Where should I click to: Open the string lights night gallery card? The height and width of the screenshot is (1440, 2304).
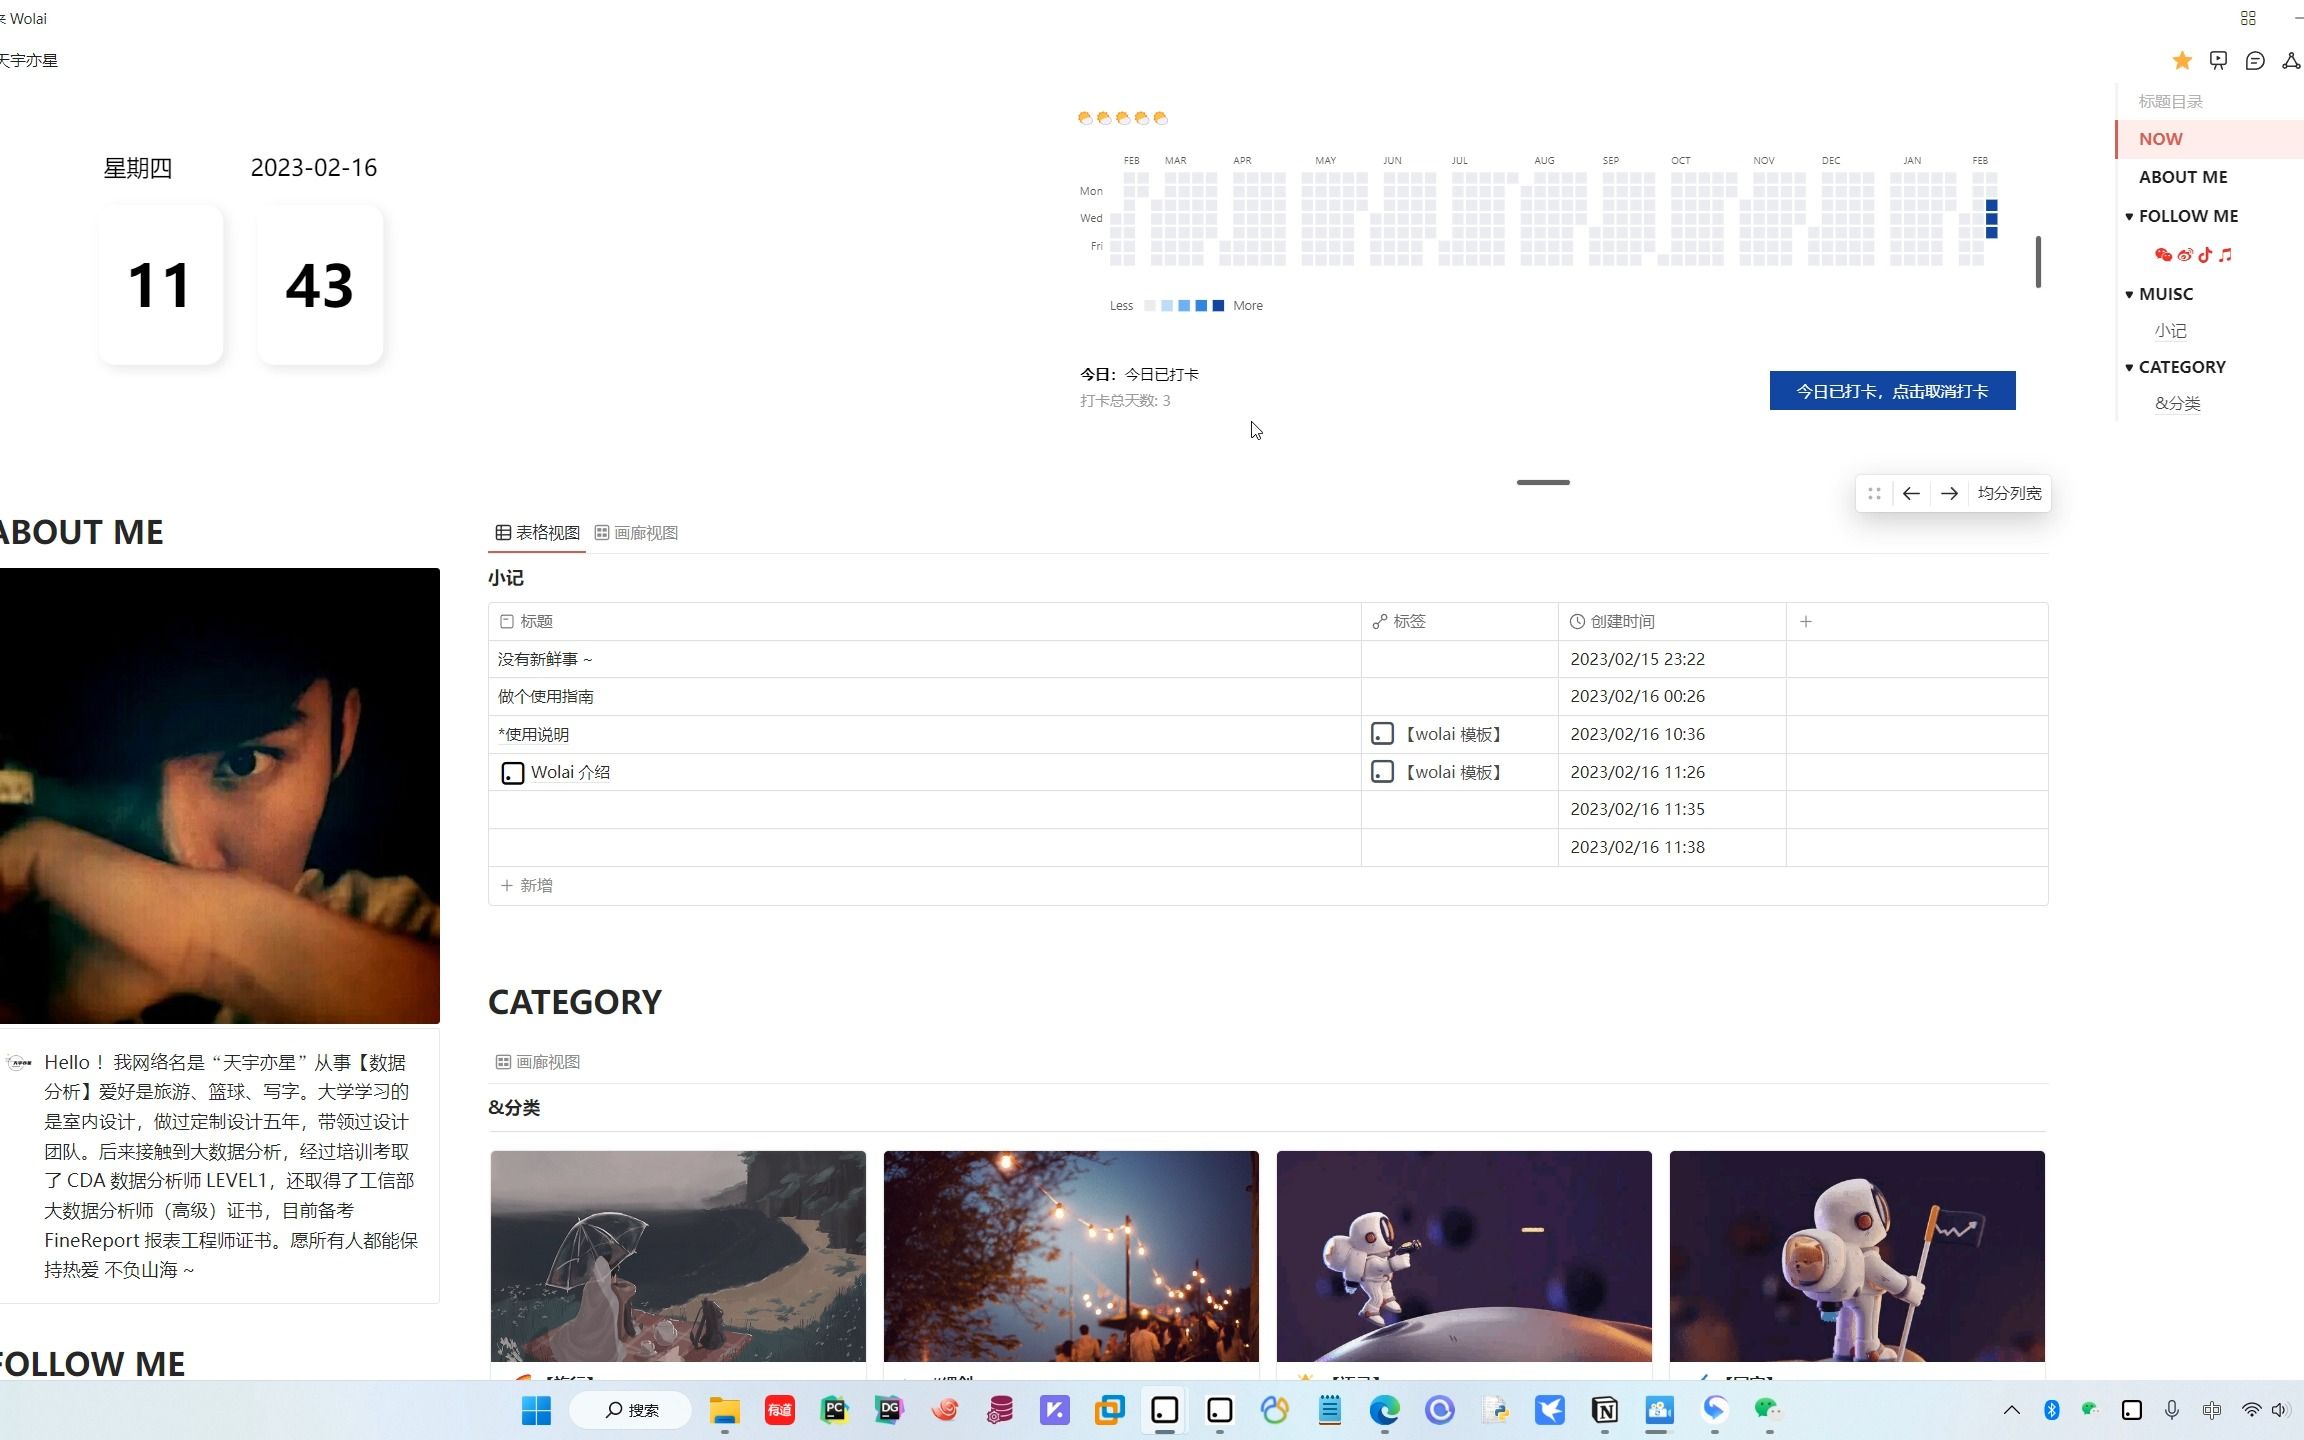1071,1256
